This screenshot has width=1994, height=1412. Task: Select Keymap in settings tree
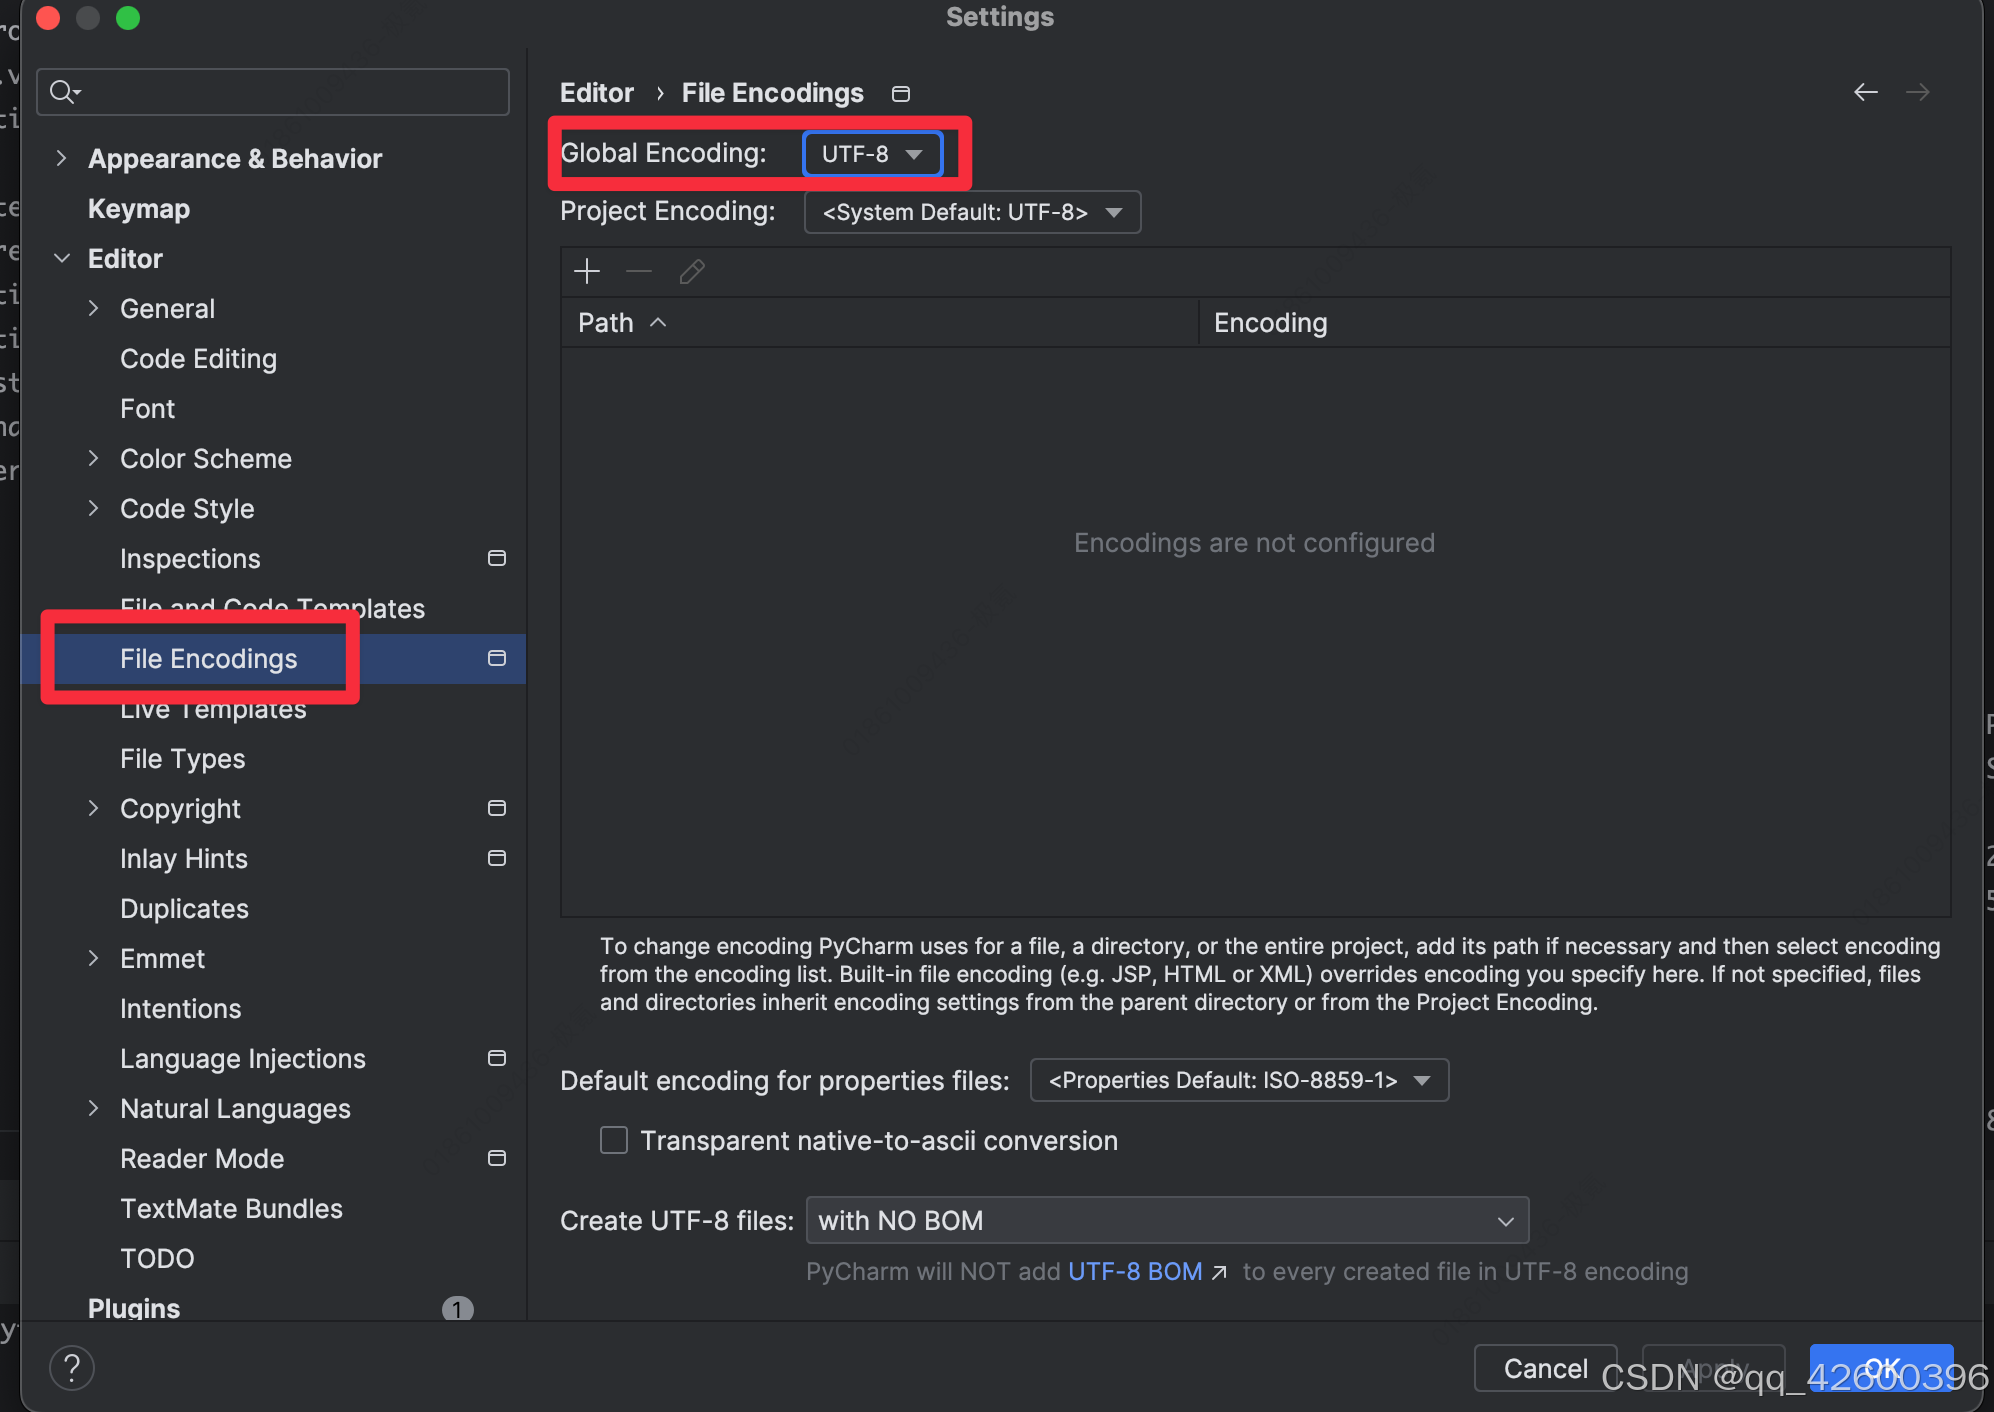pos(139,209)
